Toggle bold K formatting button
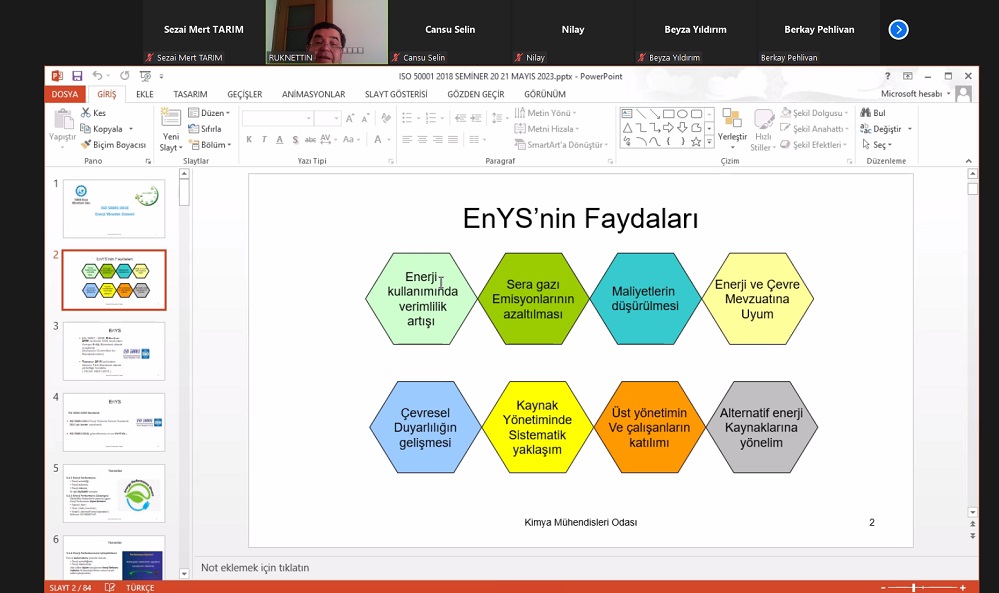The width and height of the screenshot is (999, 593). (x=248, y=140)
